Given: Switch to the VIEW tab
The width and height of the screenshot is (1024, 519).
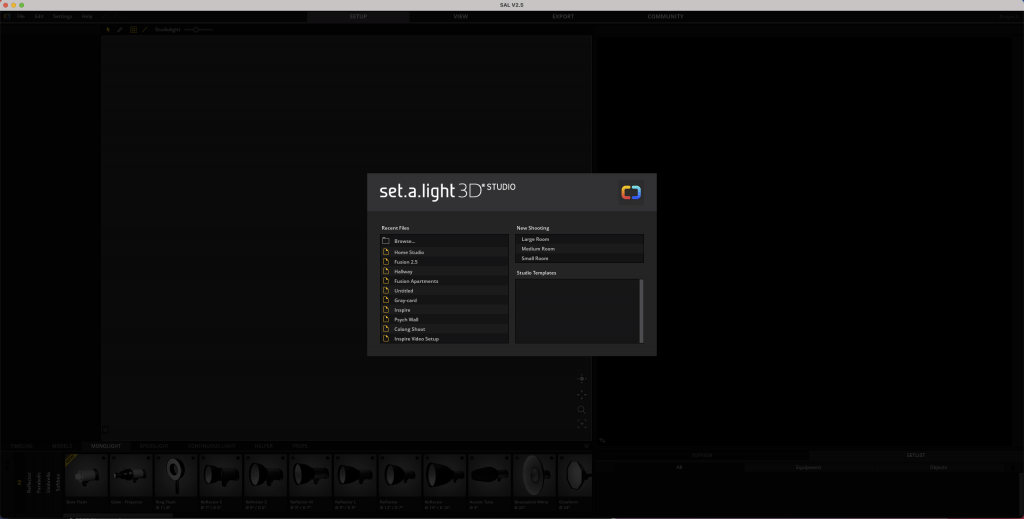Looking at the screenshot, I should 460,16.
